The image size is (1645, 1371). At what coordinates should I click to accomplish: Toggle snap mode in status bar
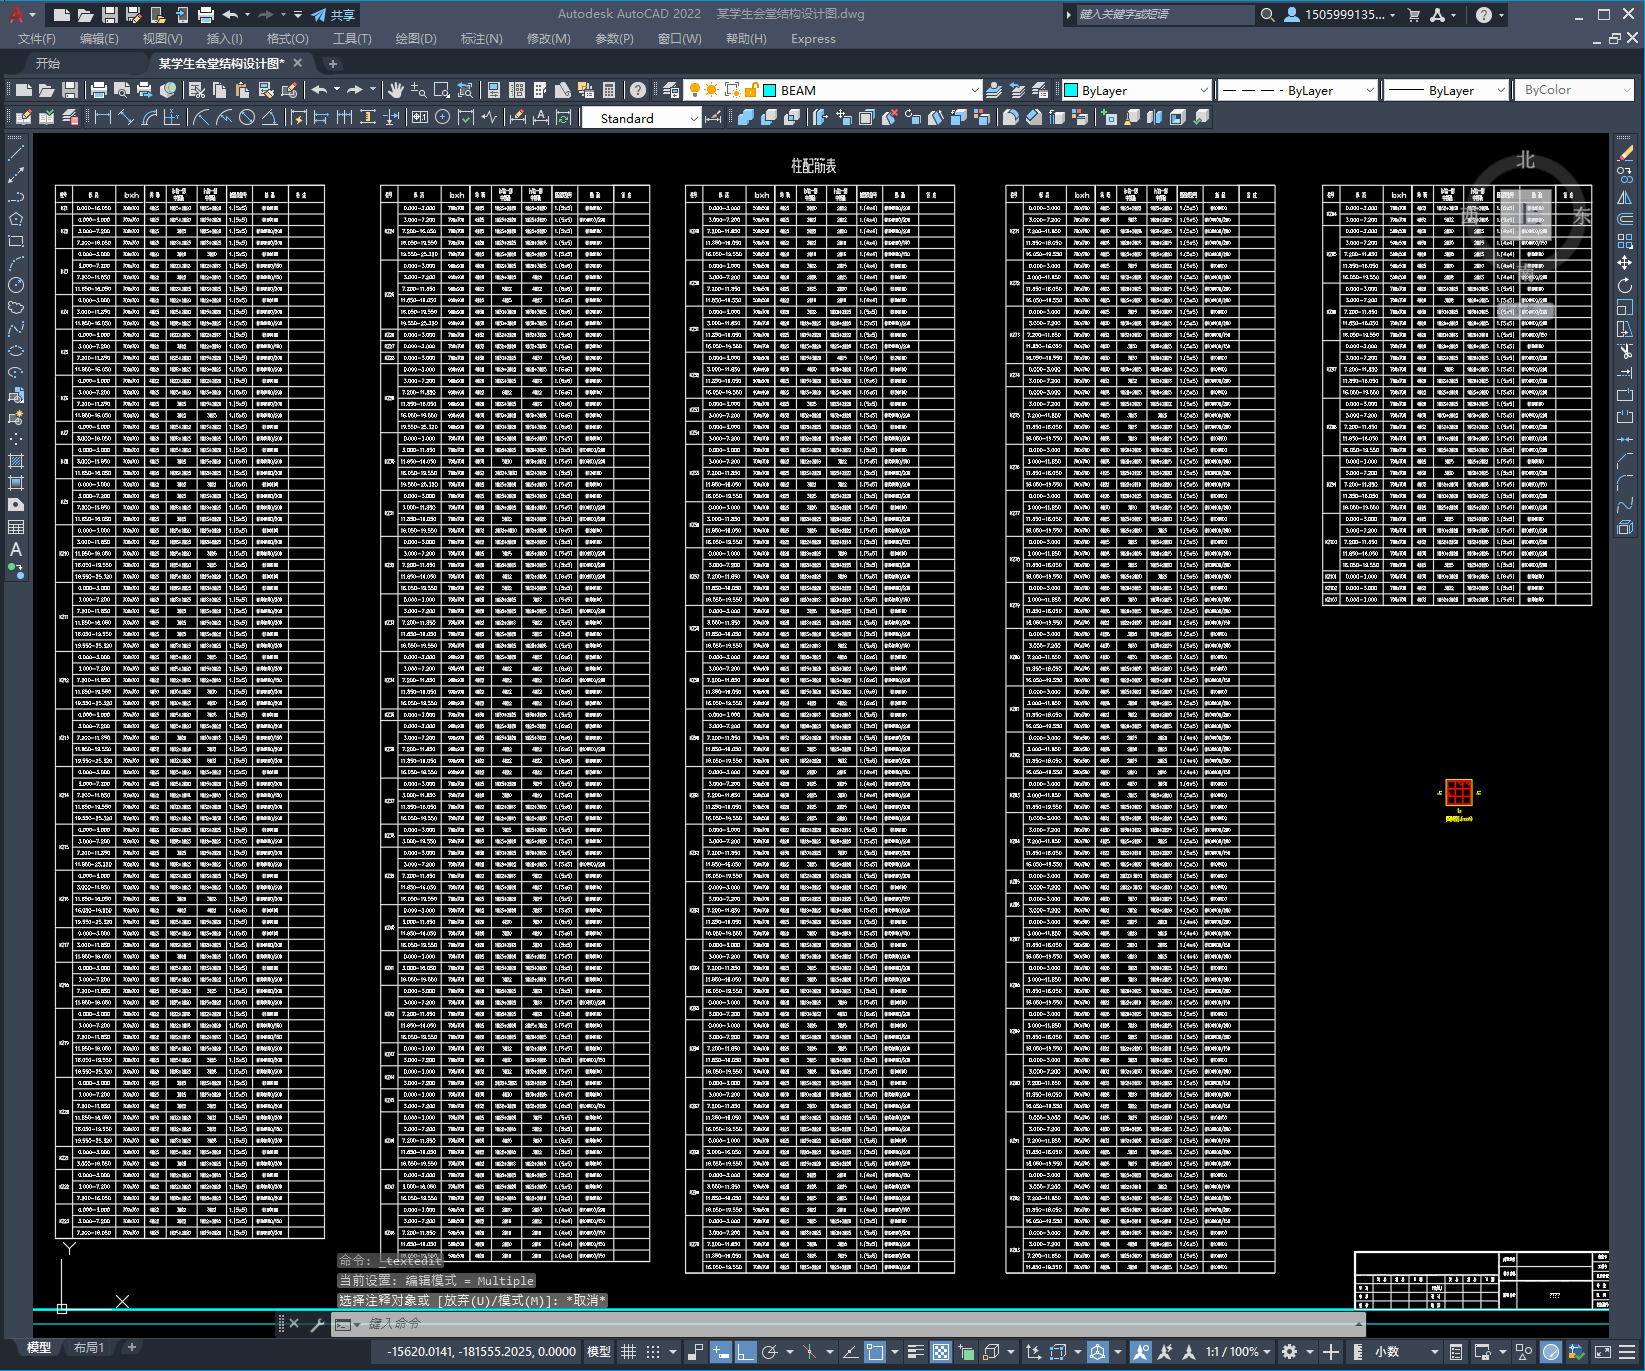pos(653,1352)
